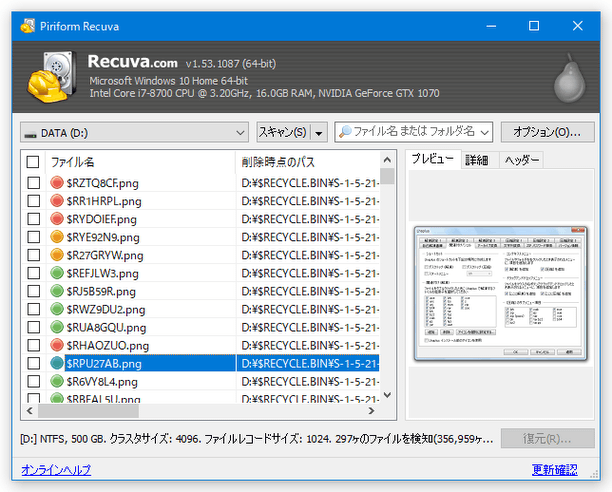Click the magnifier icon in filter box

pos(345,131)
